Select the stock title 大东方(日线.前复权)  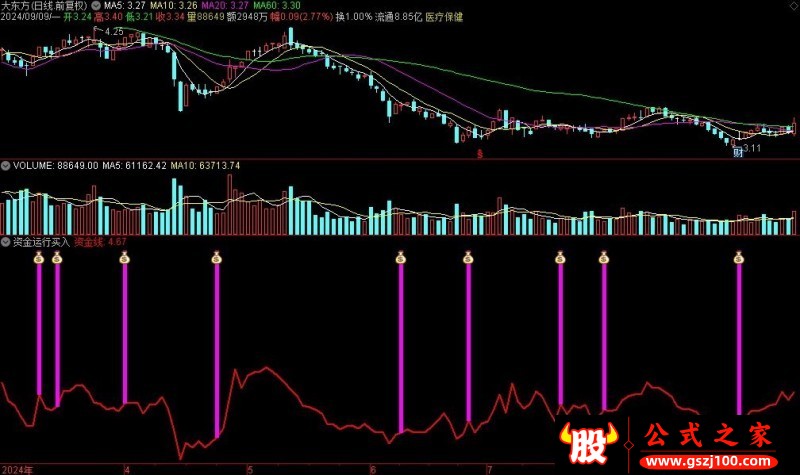[44, 6]
